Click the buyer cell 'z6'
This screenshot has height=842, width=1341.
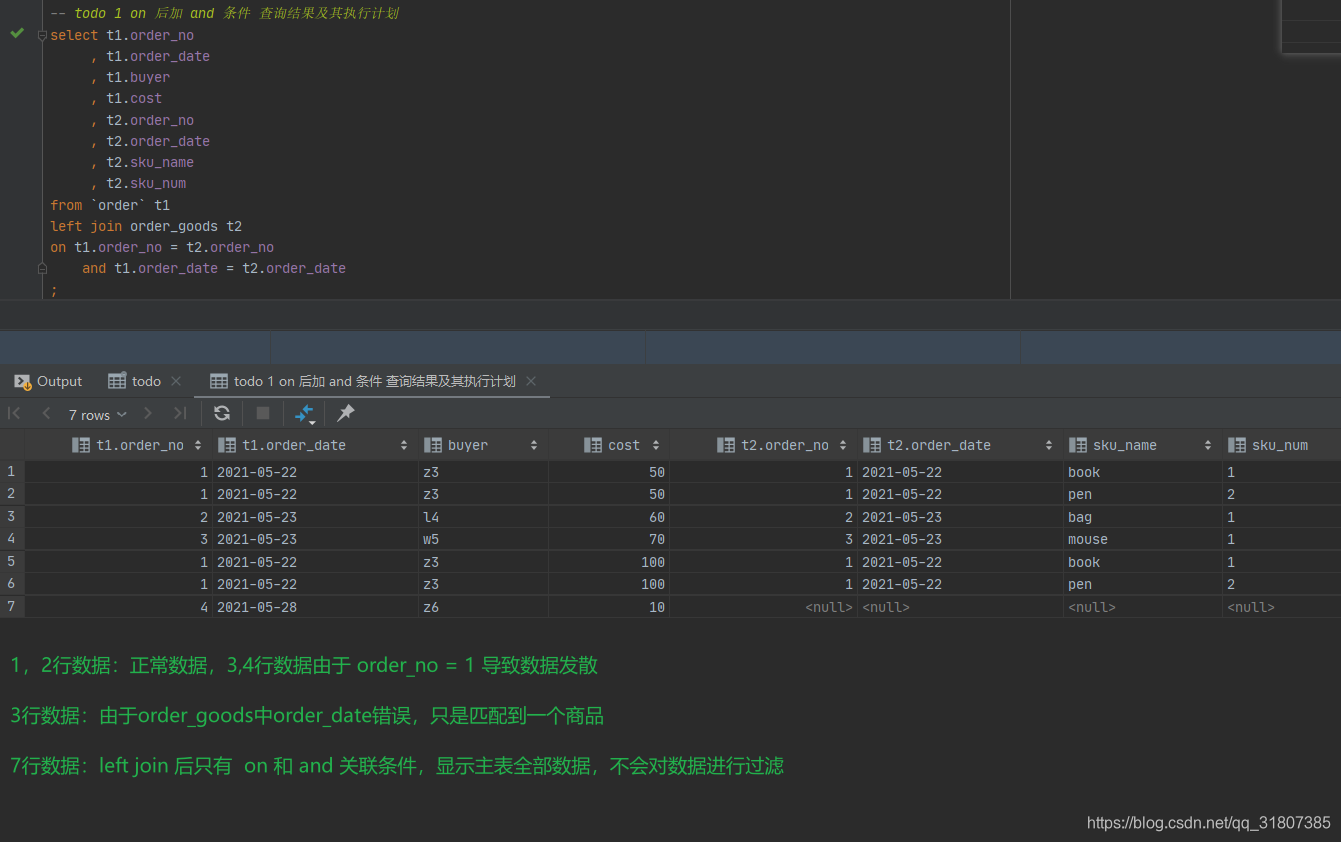coord(482,607)
